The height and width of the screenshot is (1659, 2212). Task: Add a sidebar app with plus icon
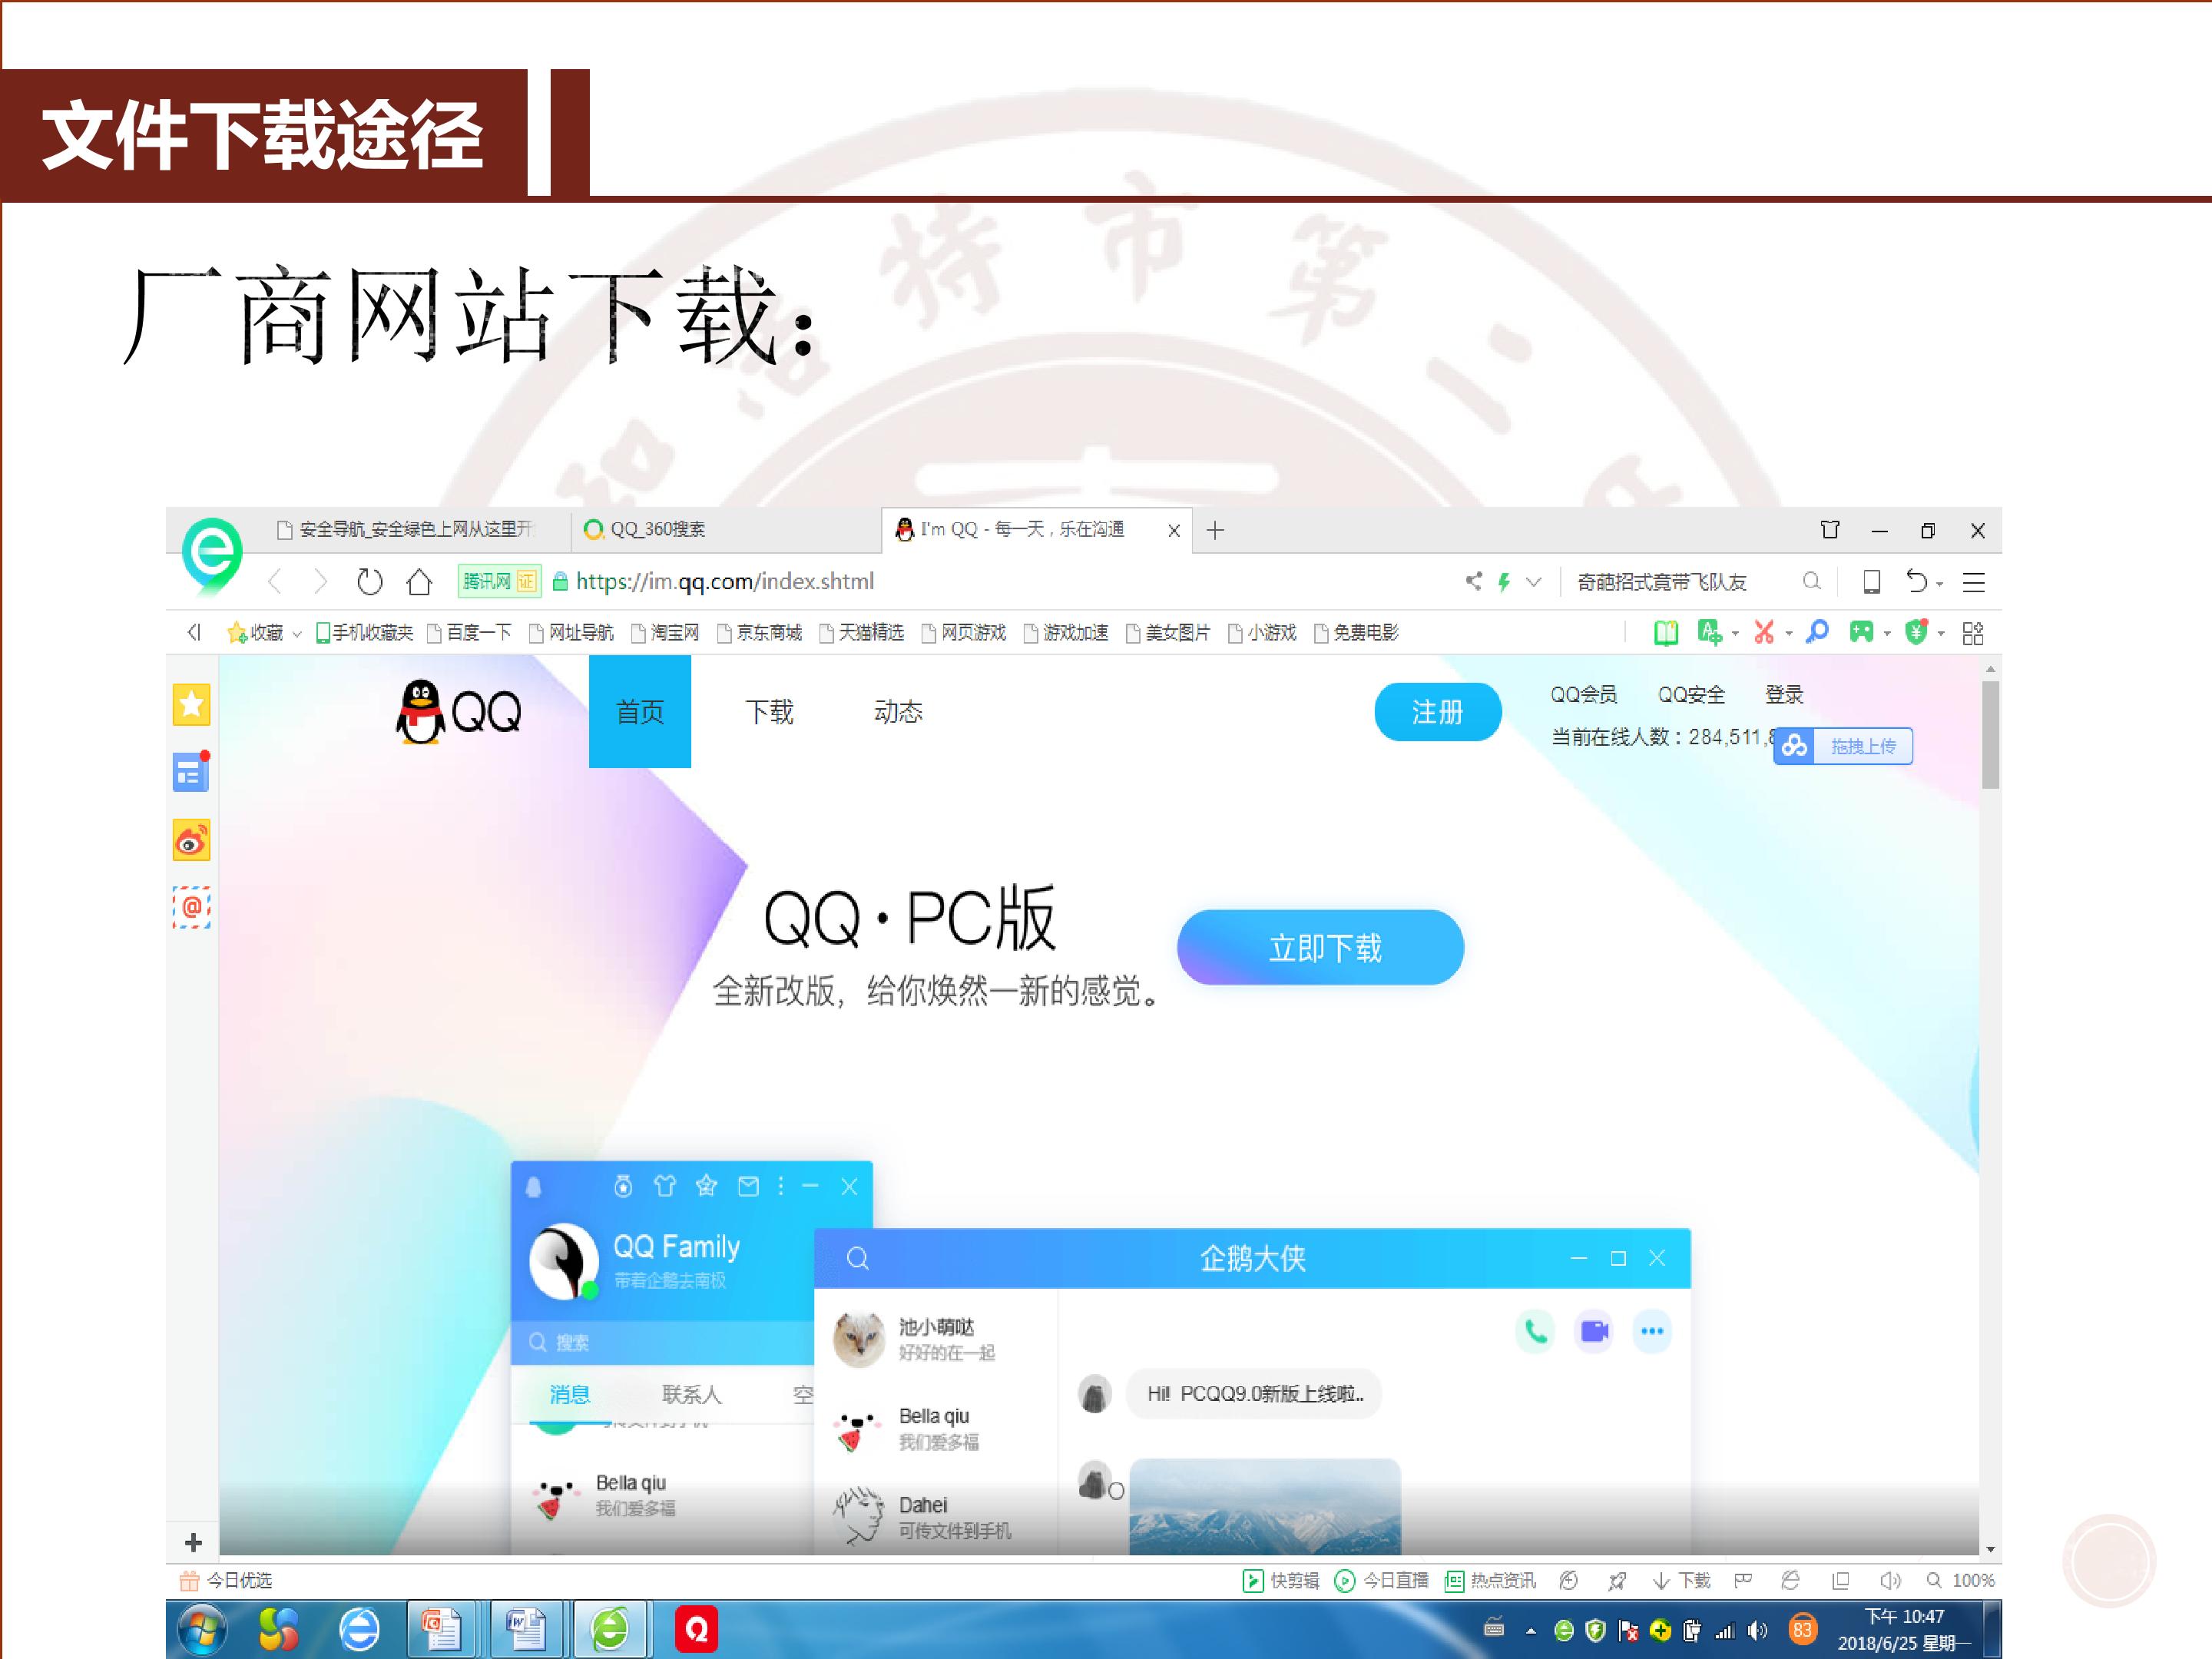pyautogui.click(x=193, y=1542)
